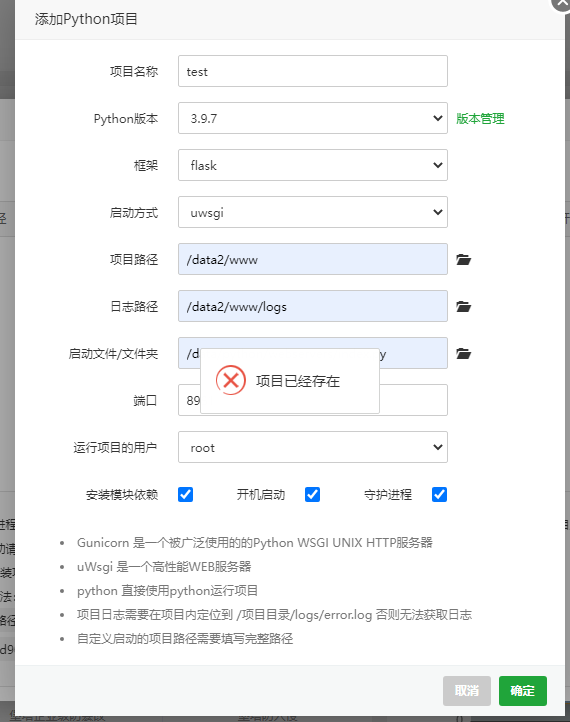This screenshot has width=570, height=722.
Task: Click the Python版本 label
Action: (126, 119)
